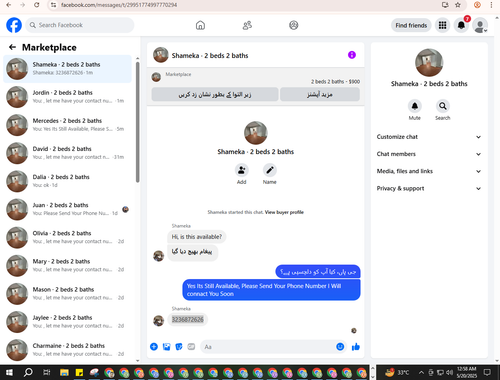Screen dimensions: 500x380
Task: Open Windows taskbar search
Action: tap(28, 372)
